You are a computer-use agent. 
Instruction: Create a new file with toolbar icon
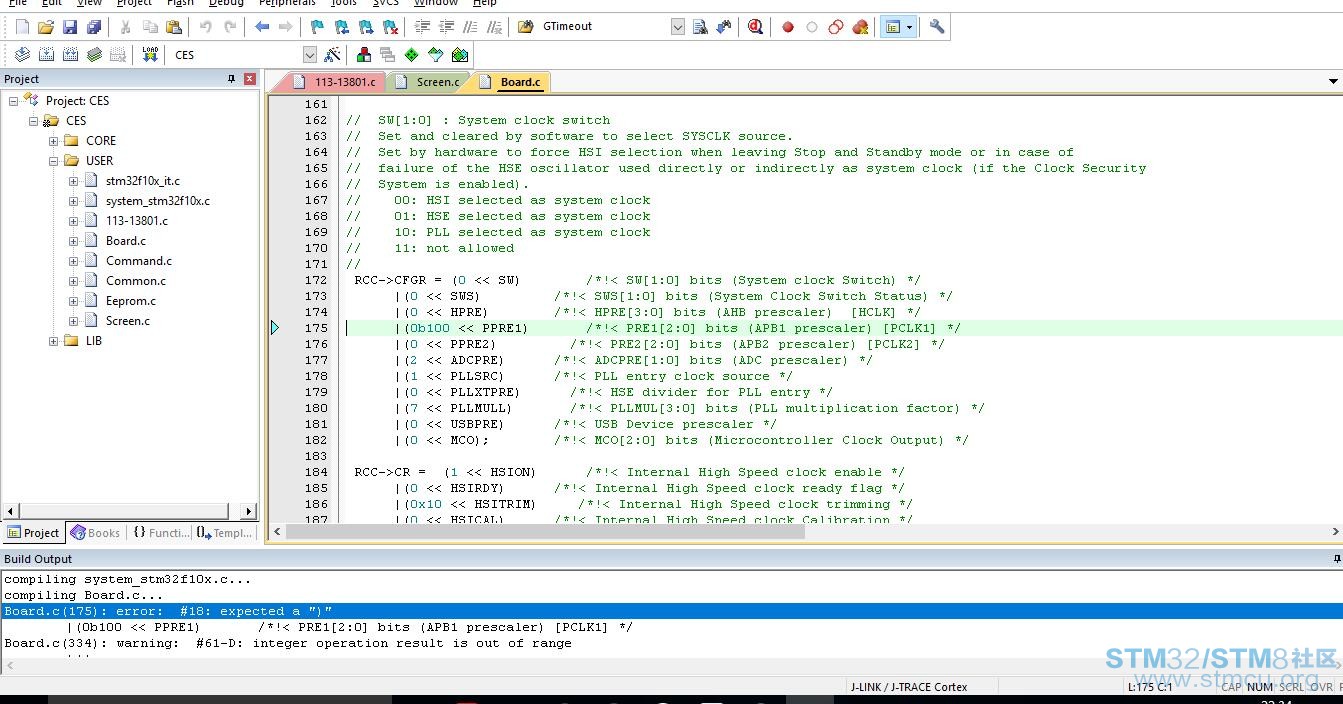(x=22, y=27)
